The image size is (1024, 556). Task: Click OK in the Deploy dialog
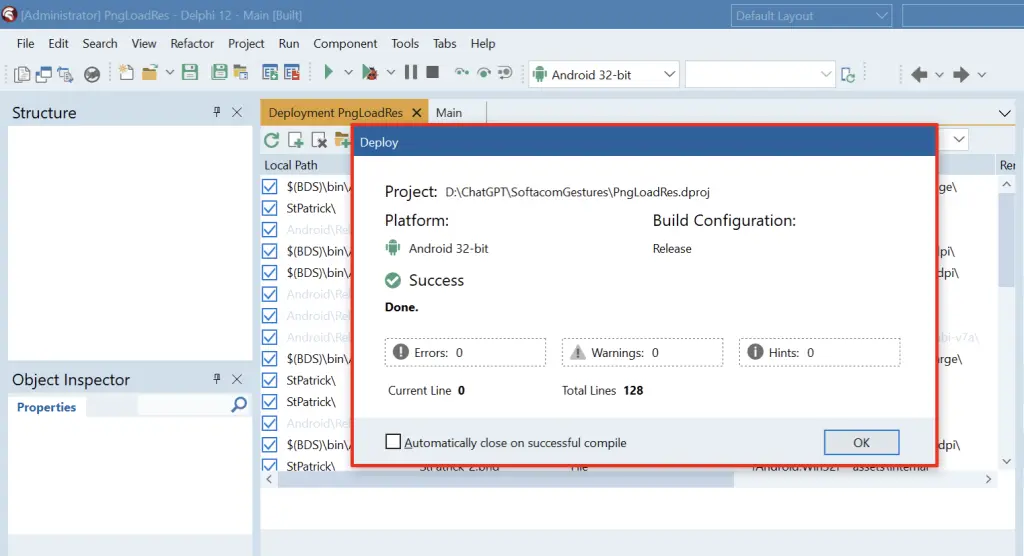click(861, 442)
